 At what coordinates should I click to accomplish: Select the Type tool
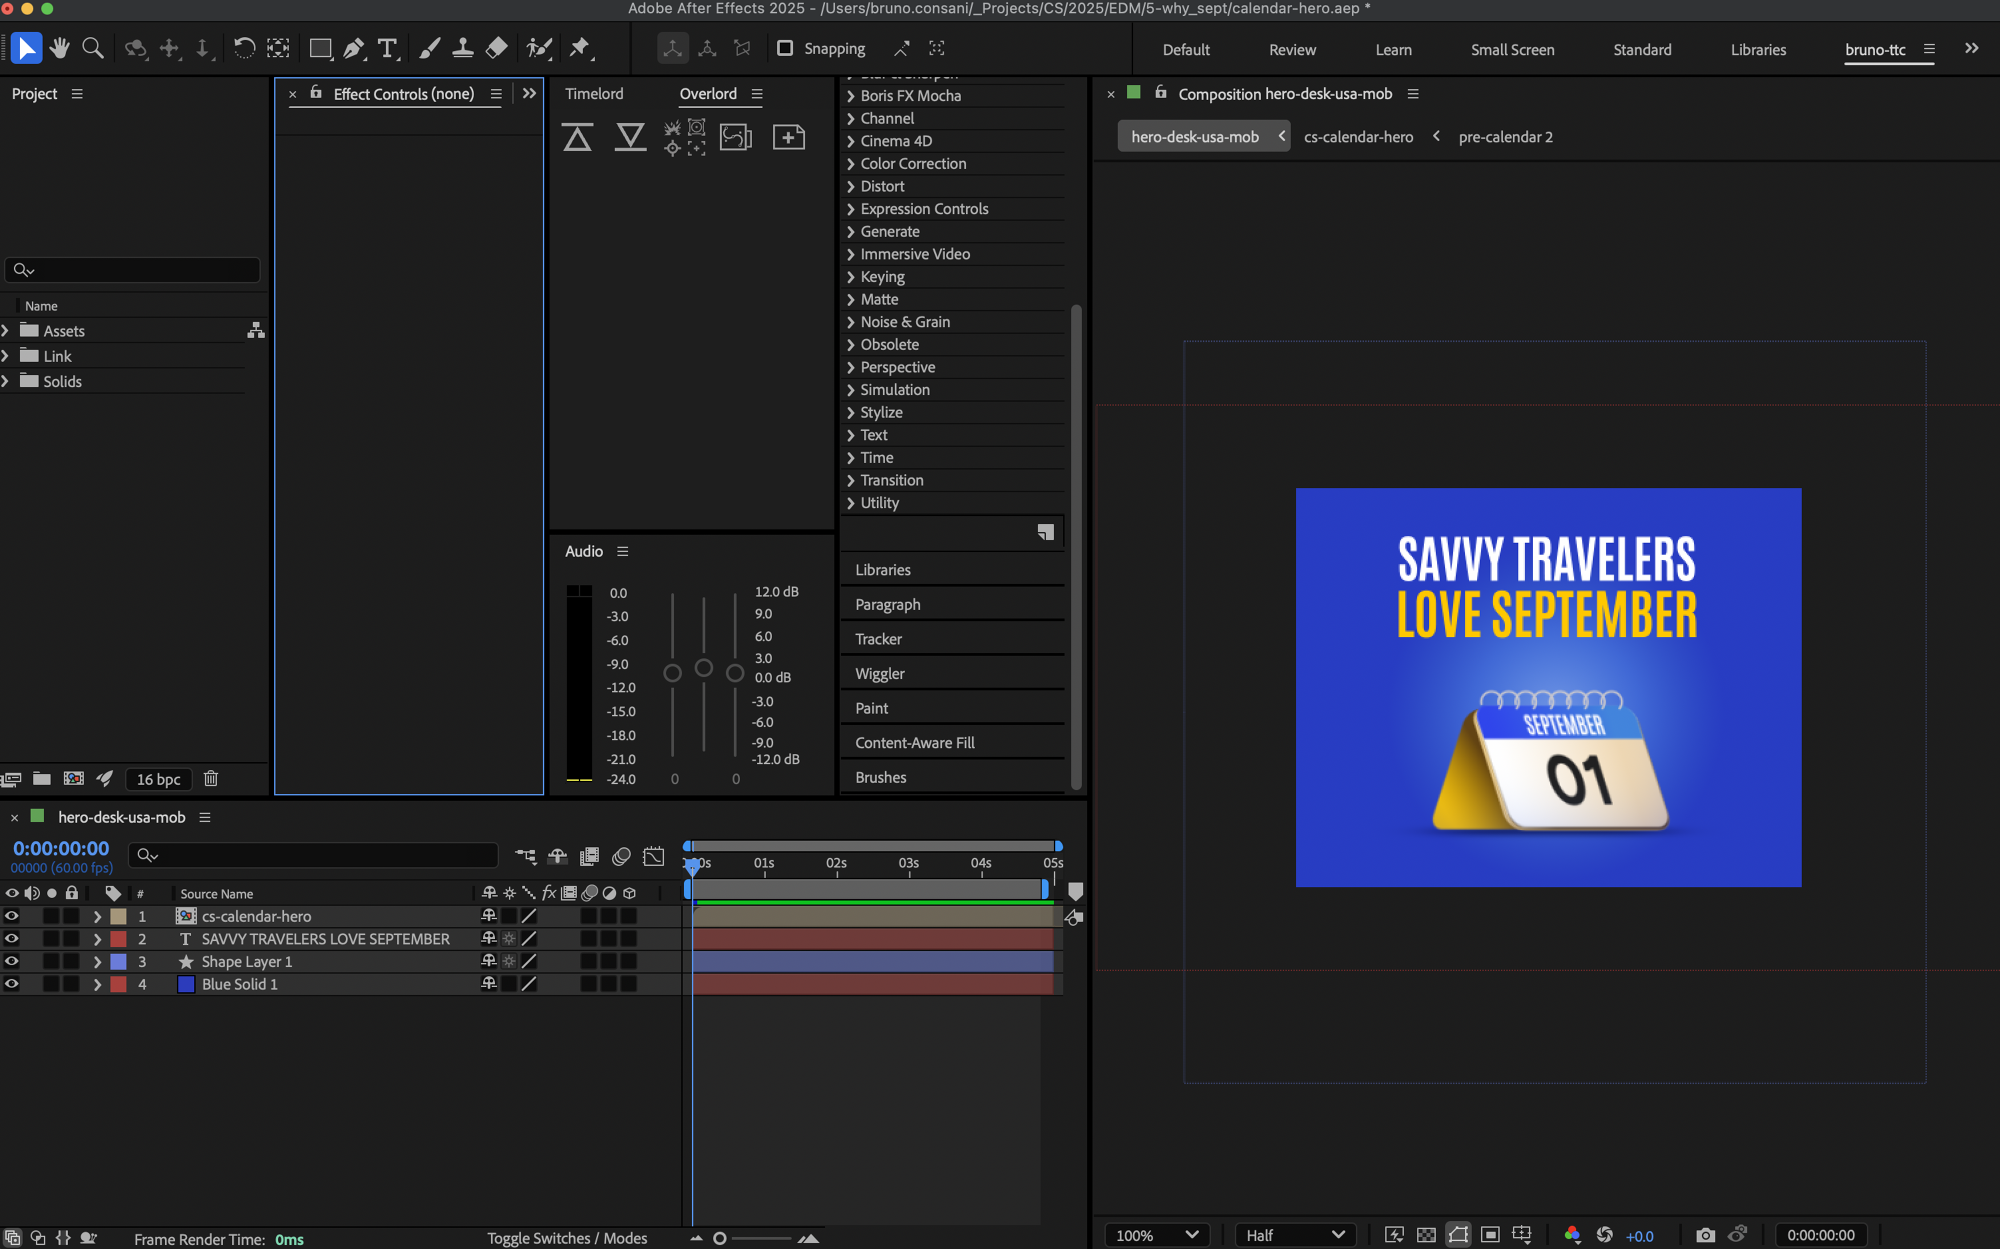coord(387,48)
